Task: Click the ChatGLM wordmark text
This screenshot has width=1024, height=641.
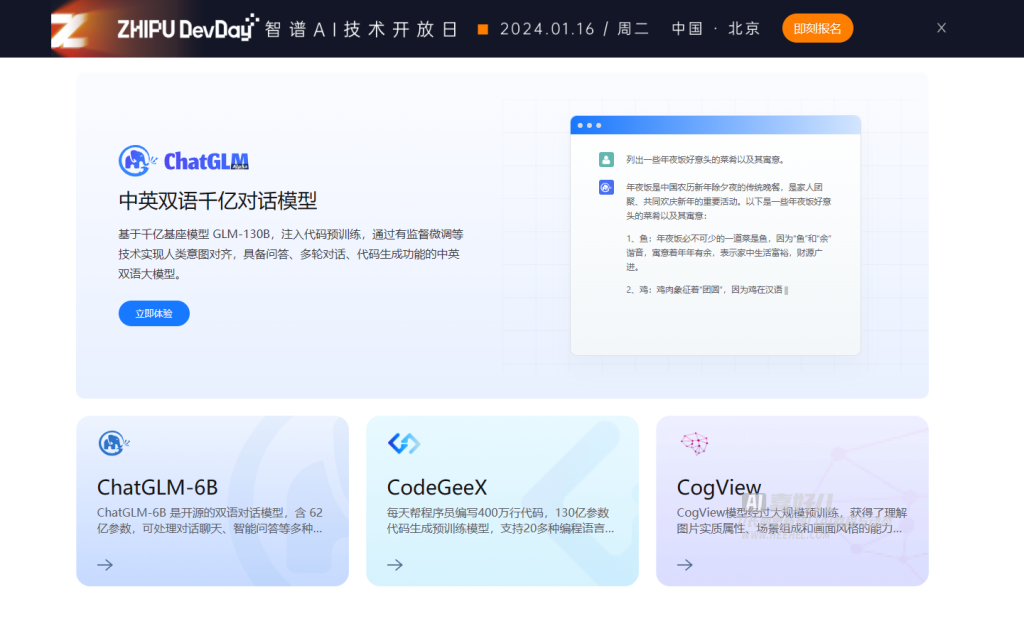Action: coord(206,161)
